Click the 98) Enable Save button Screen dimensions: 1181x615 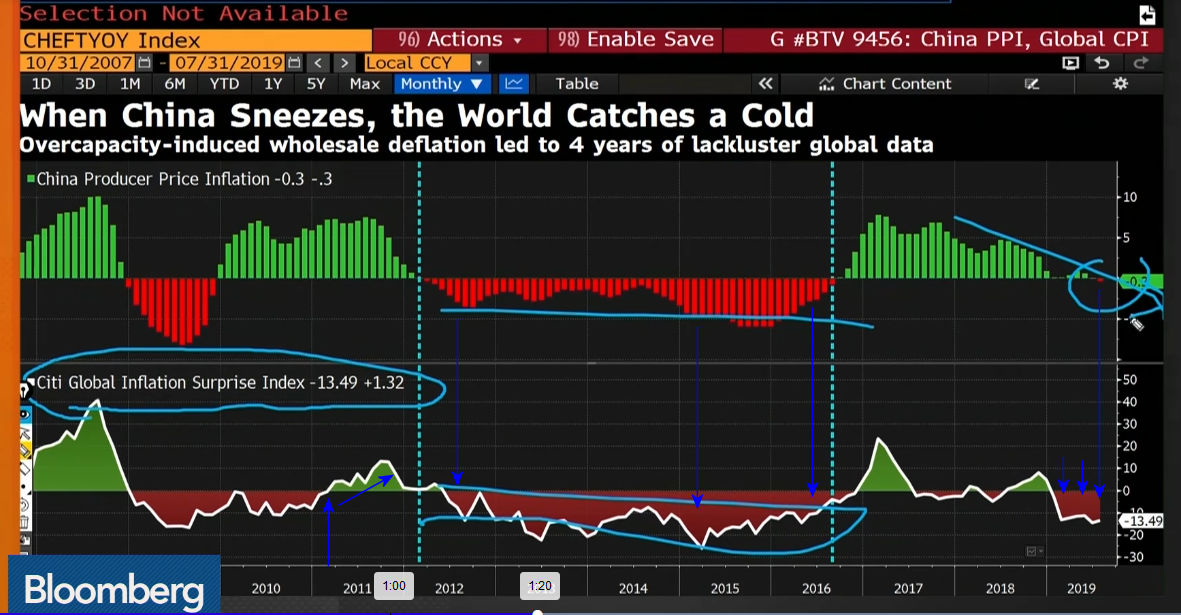click(x=635, y=39)
